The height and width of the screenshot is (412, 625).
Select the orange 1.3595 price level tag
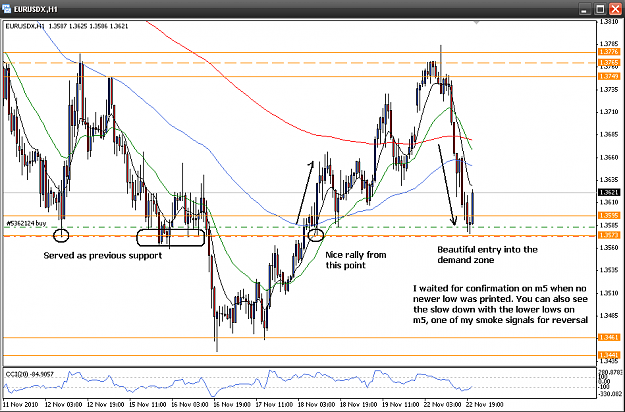(609, 216)
